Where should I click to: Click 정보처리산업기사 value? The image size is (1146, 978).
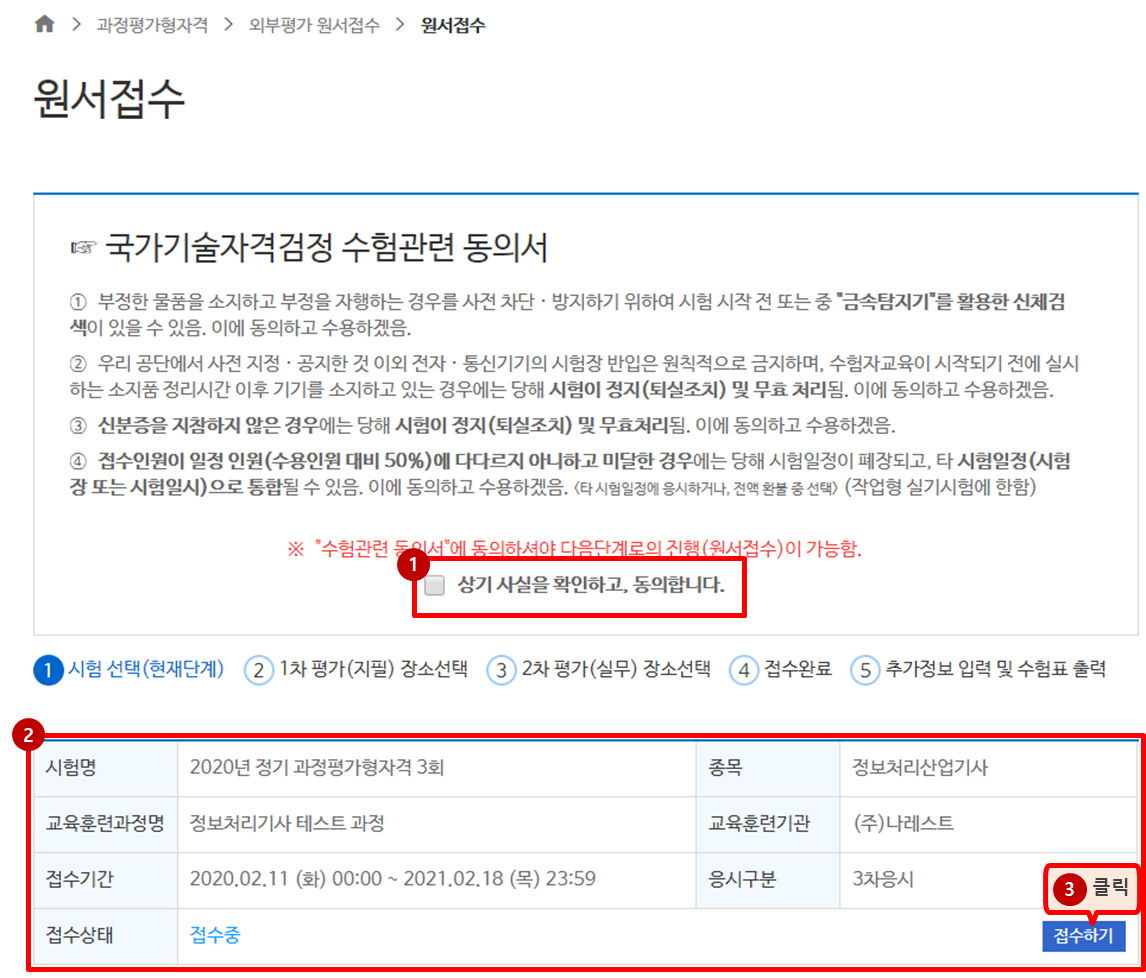tap(920, 767)
